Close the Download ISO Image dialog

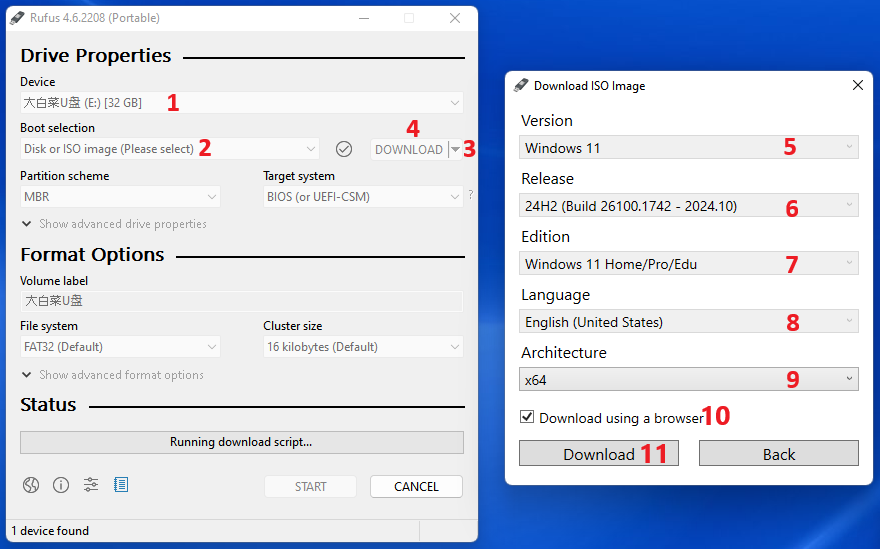[858, 85]
